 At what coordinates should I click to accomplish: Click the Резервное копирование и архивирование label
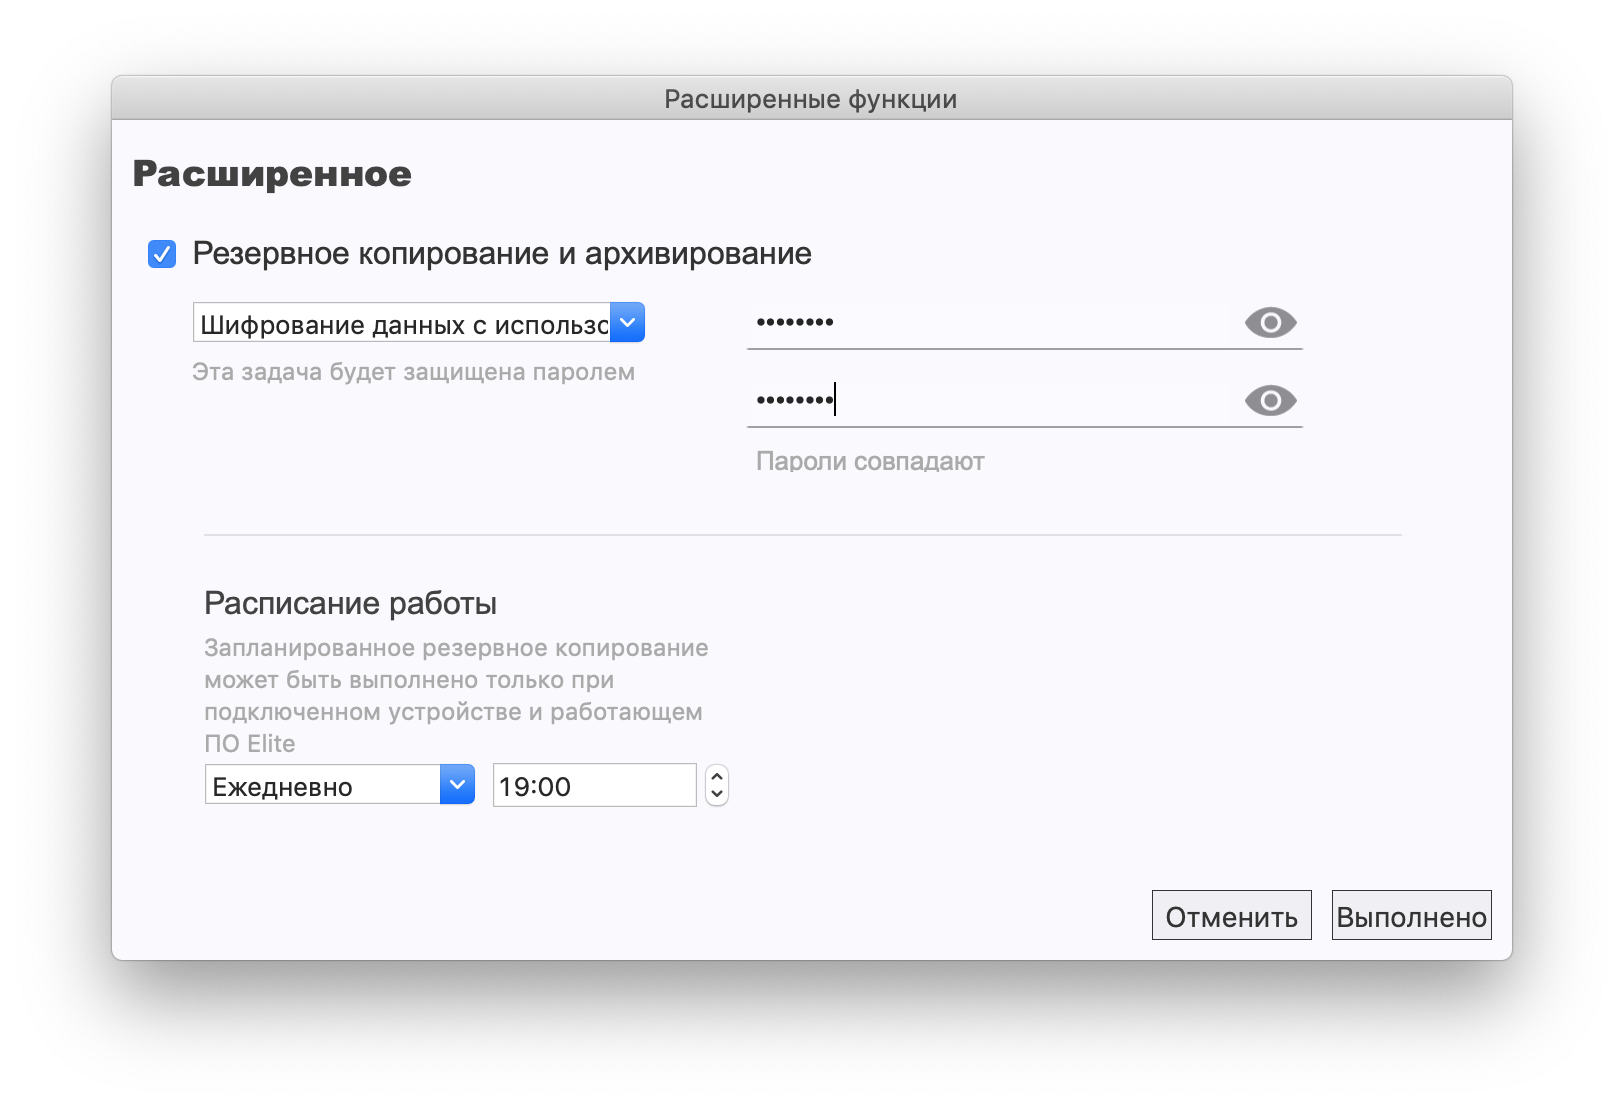click(x=502, y=254)
